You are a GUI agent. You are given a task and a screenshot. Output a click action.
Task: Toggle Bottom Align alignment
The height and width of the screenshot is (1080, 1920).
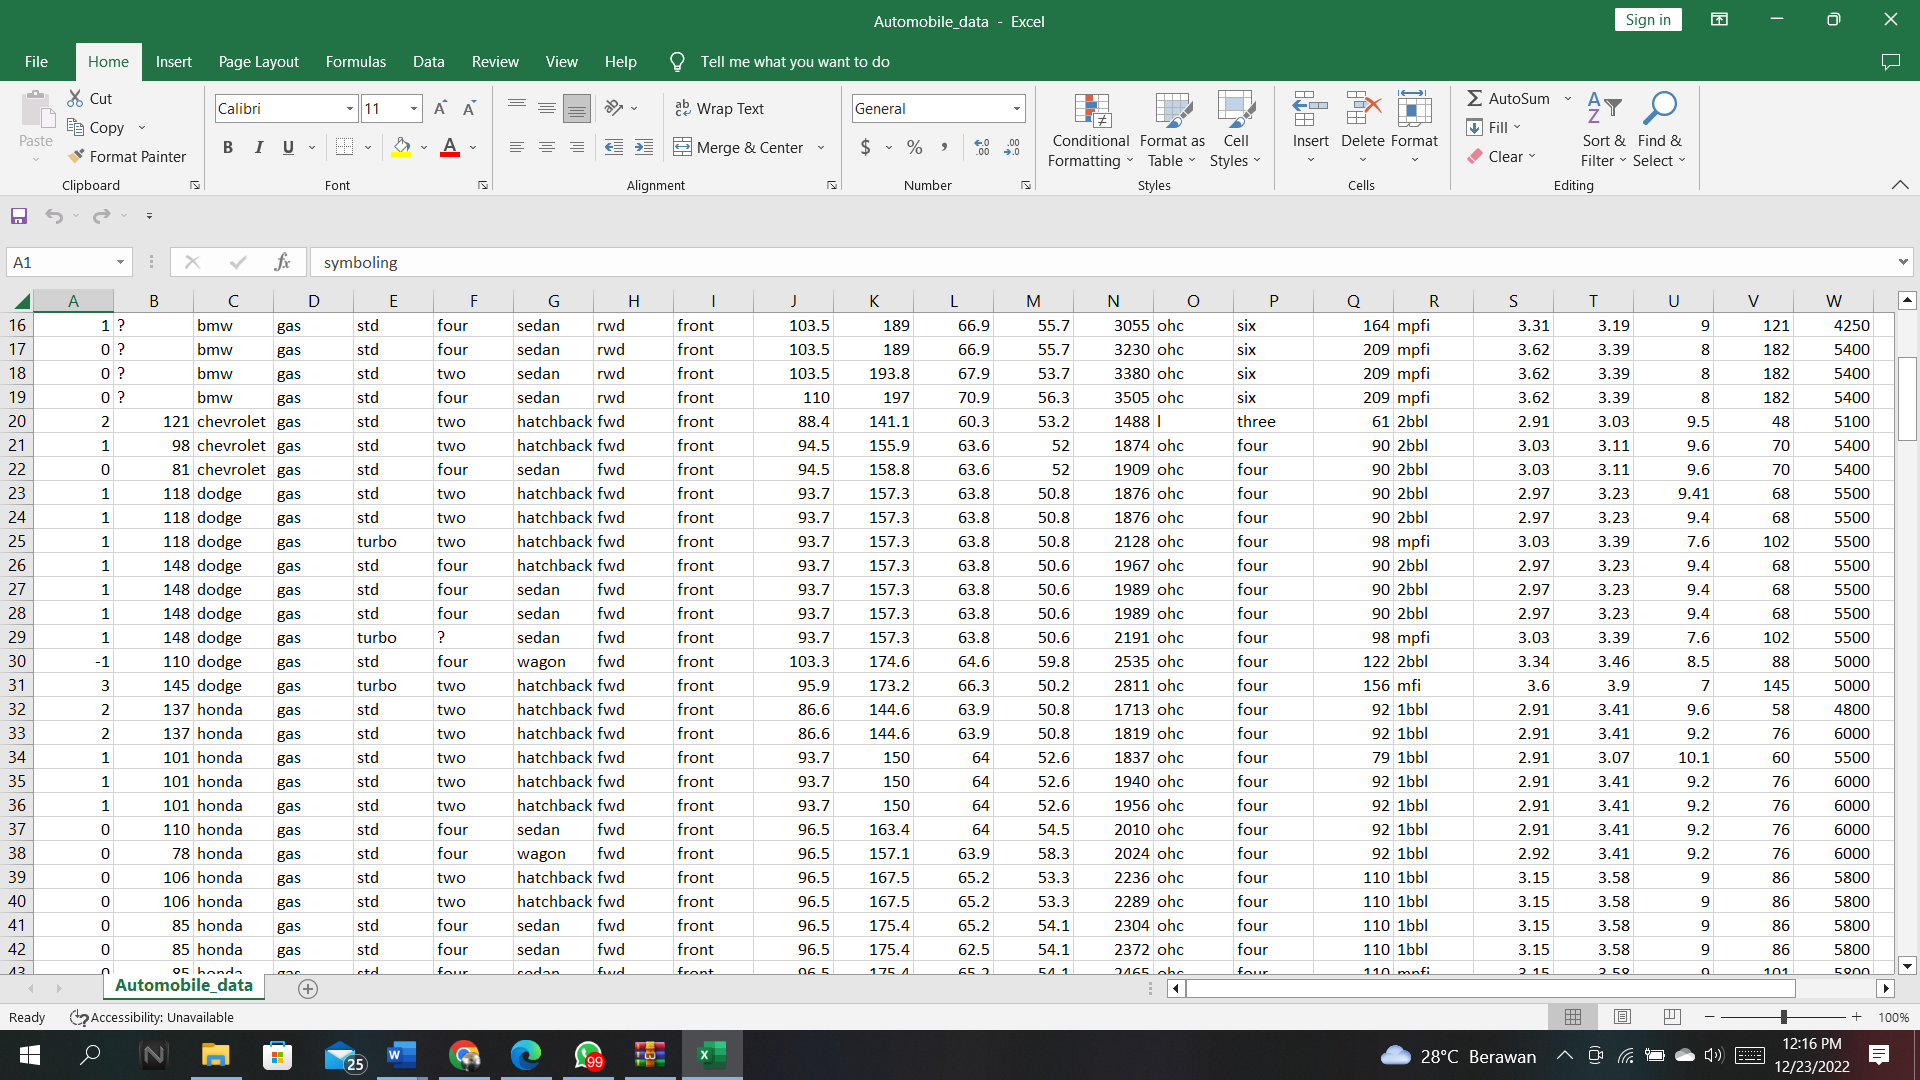coord(577,108)
